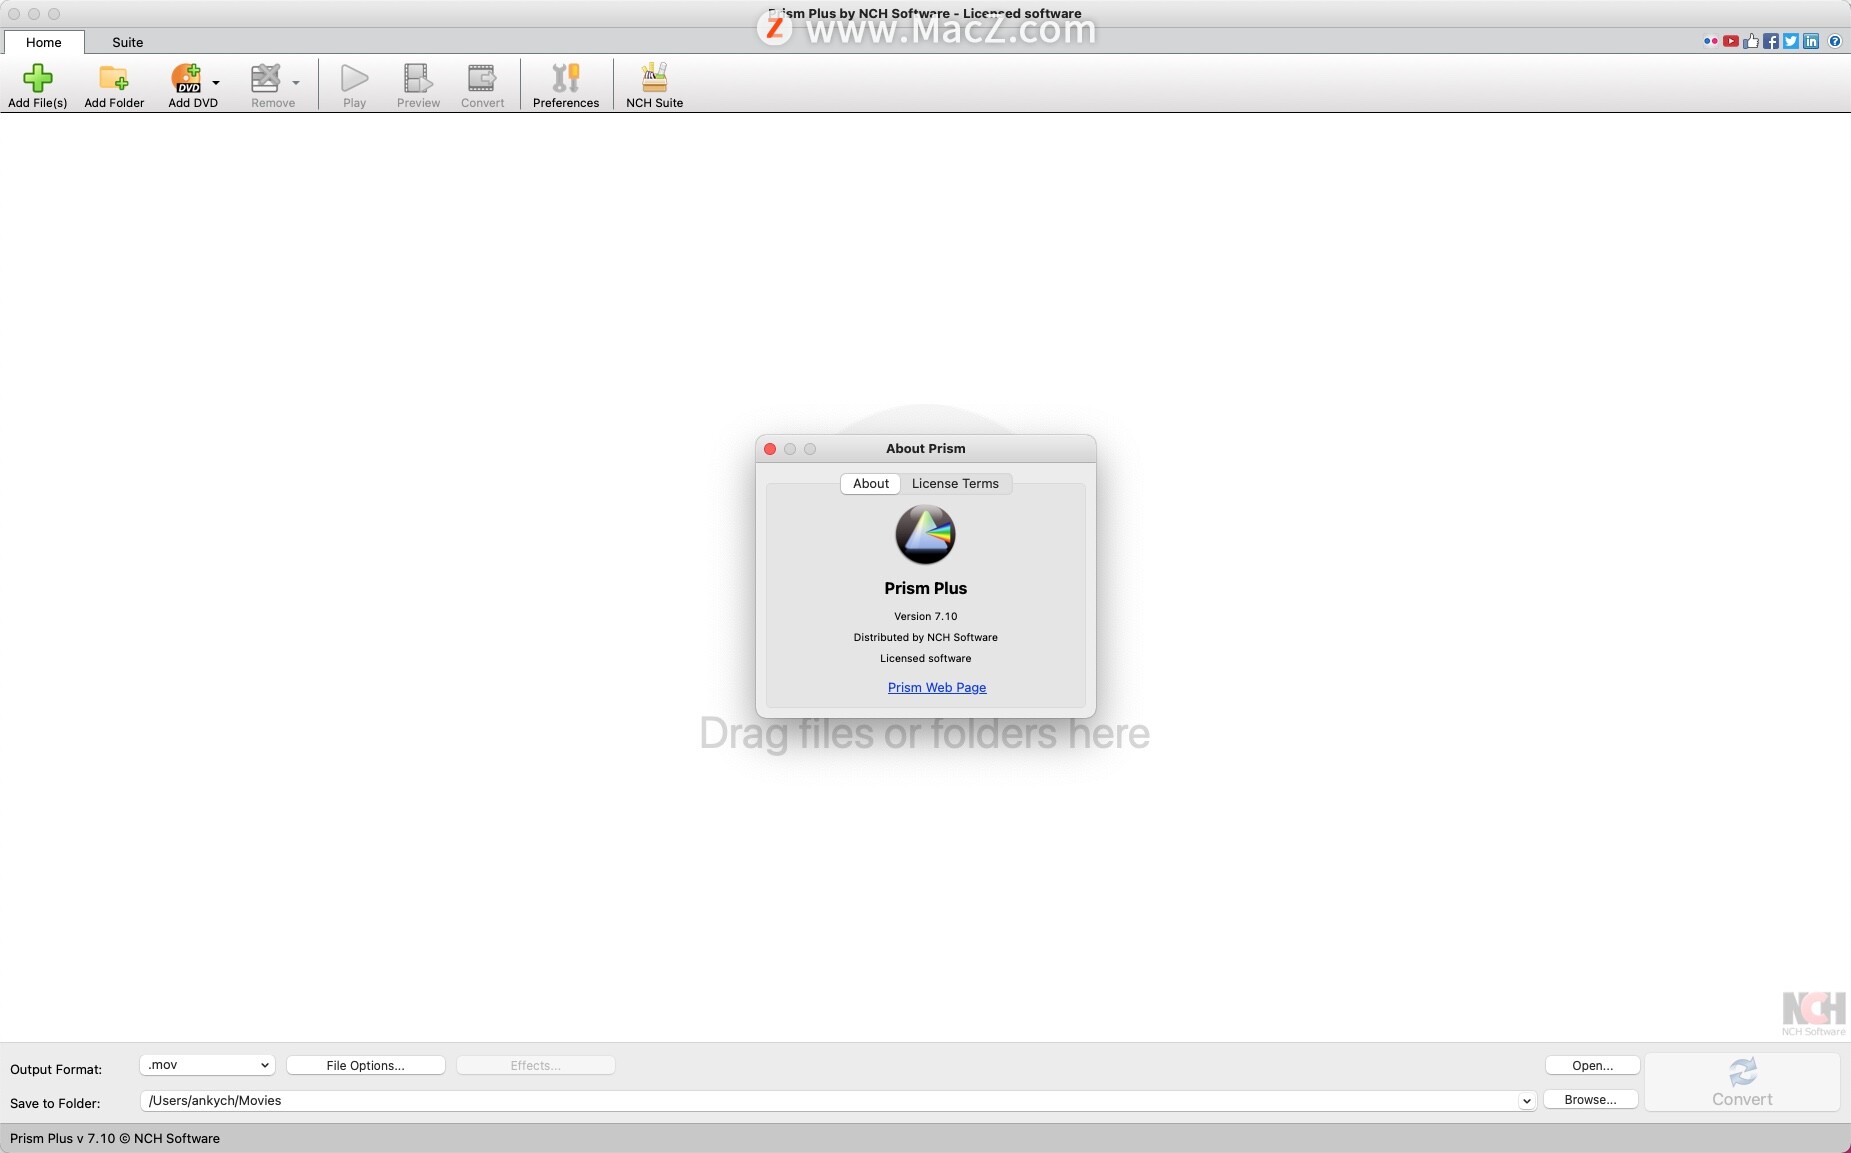Click the File Options... button
This screenshot has width=1851, height=1153.
366,1066
